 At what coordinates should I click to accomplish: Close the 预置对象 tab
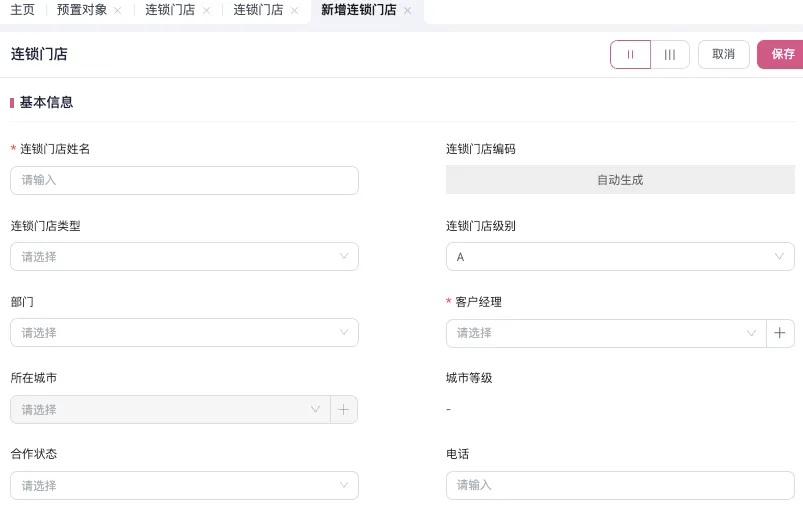118,10
